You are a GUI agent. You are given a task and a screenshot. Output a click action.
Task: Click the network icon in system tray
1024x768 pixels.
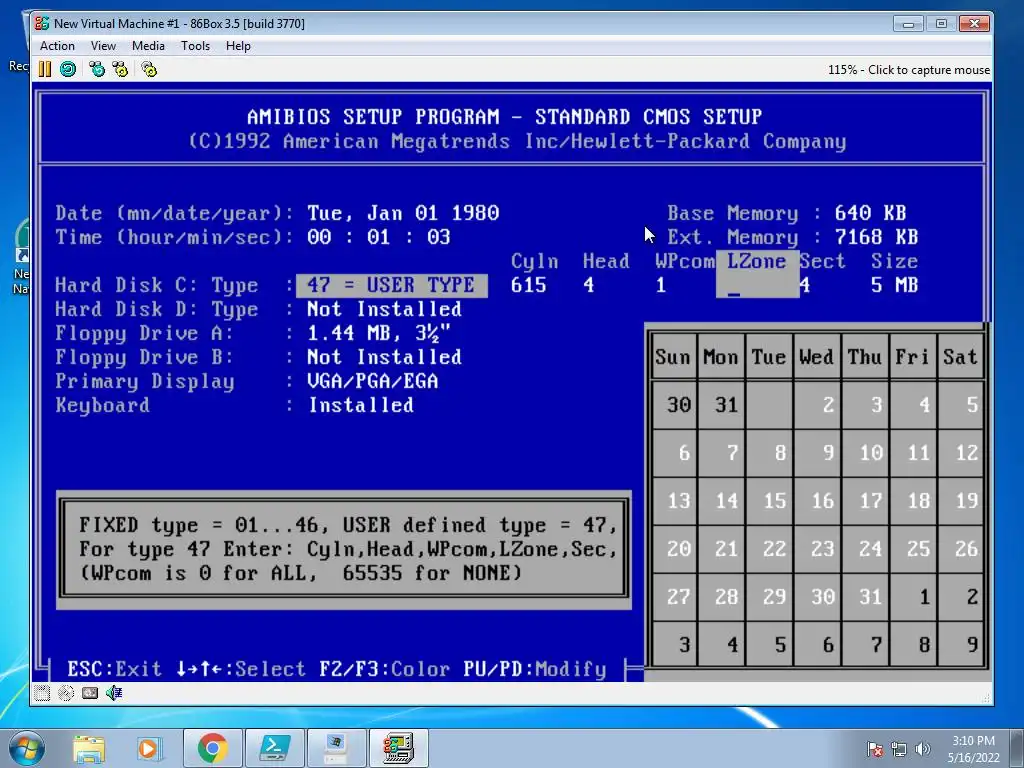point(899,749)
